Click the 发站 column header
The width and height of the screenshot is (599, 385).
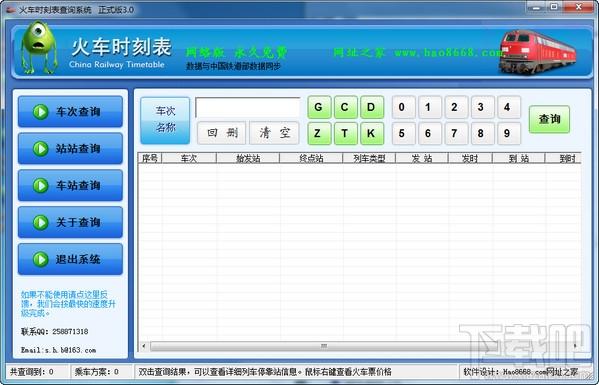tap(422, 158)
